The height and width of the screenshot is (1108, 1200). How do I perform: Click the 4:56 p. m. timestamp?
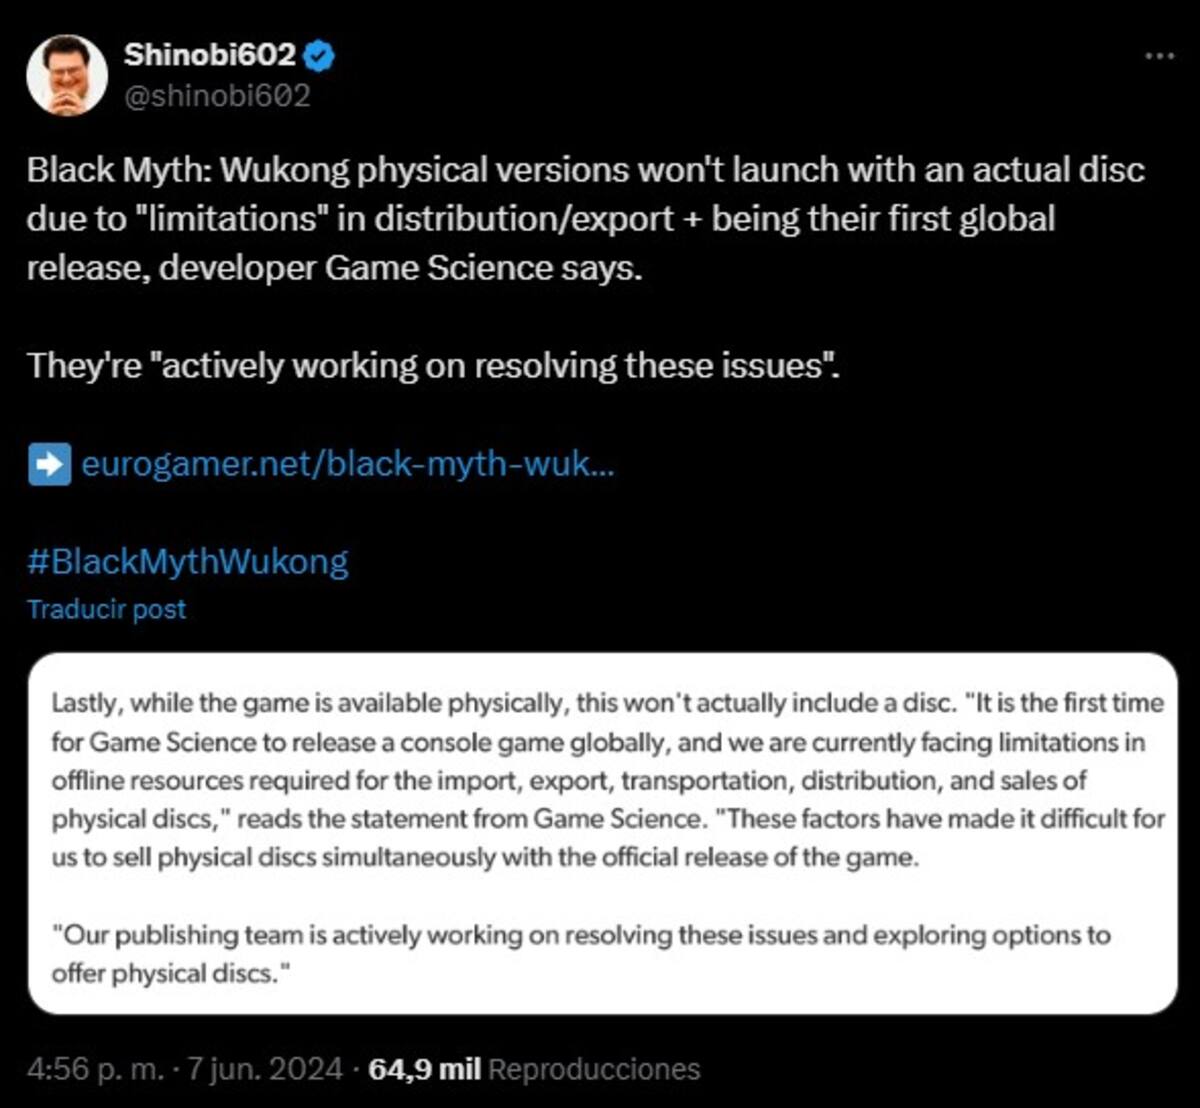(95, 1069)
